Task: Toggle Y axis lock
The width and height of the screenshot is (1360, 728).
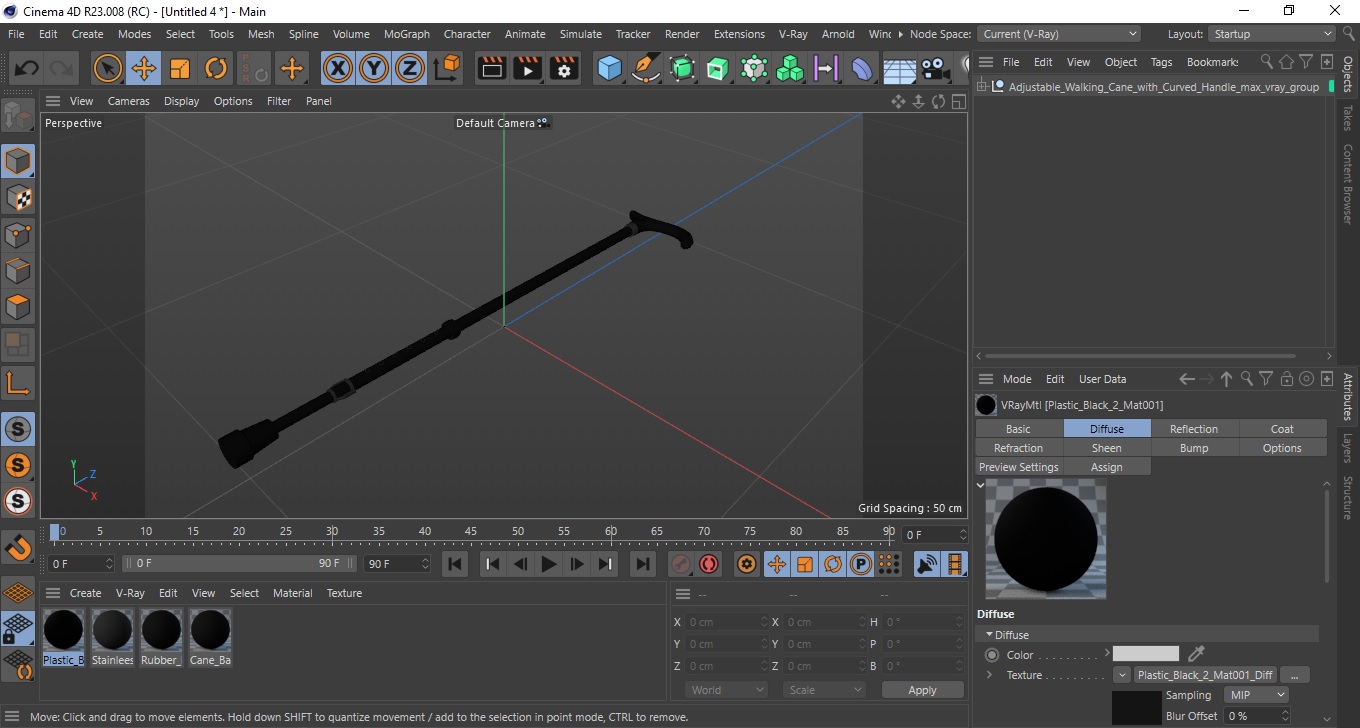Action: (x=374, y=69)
